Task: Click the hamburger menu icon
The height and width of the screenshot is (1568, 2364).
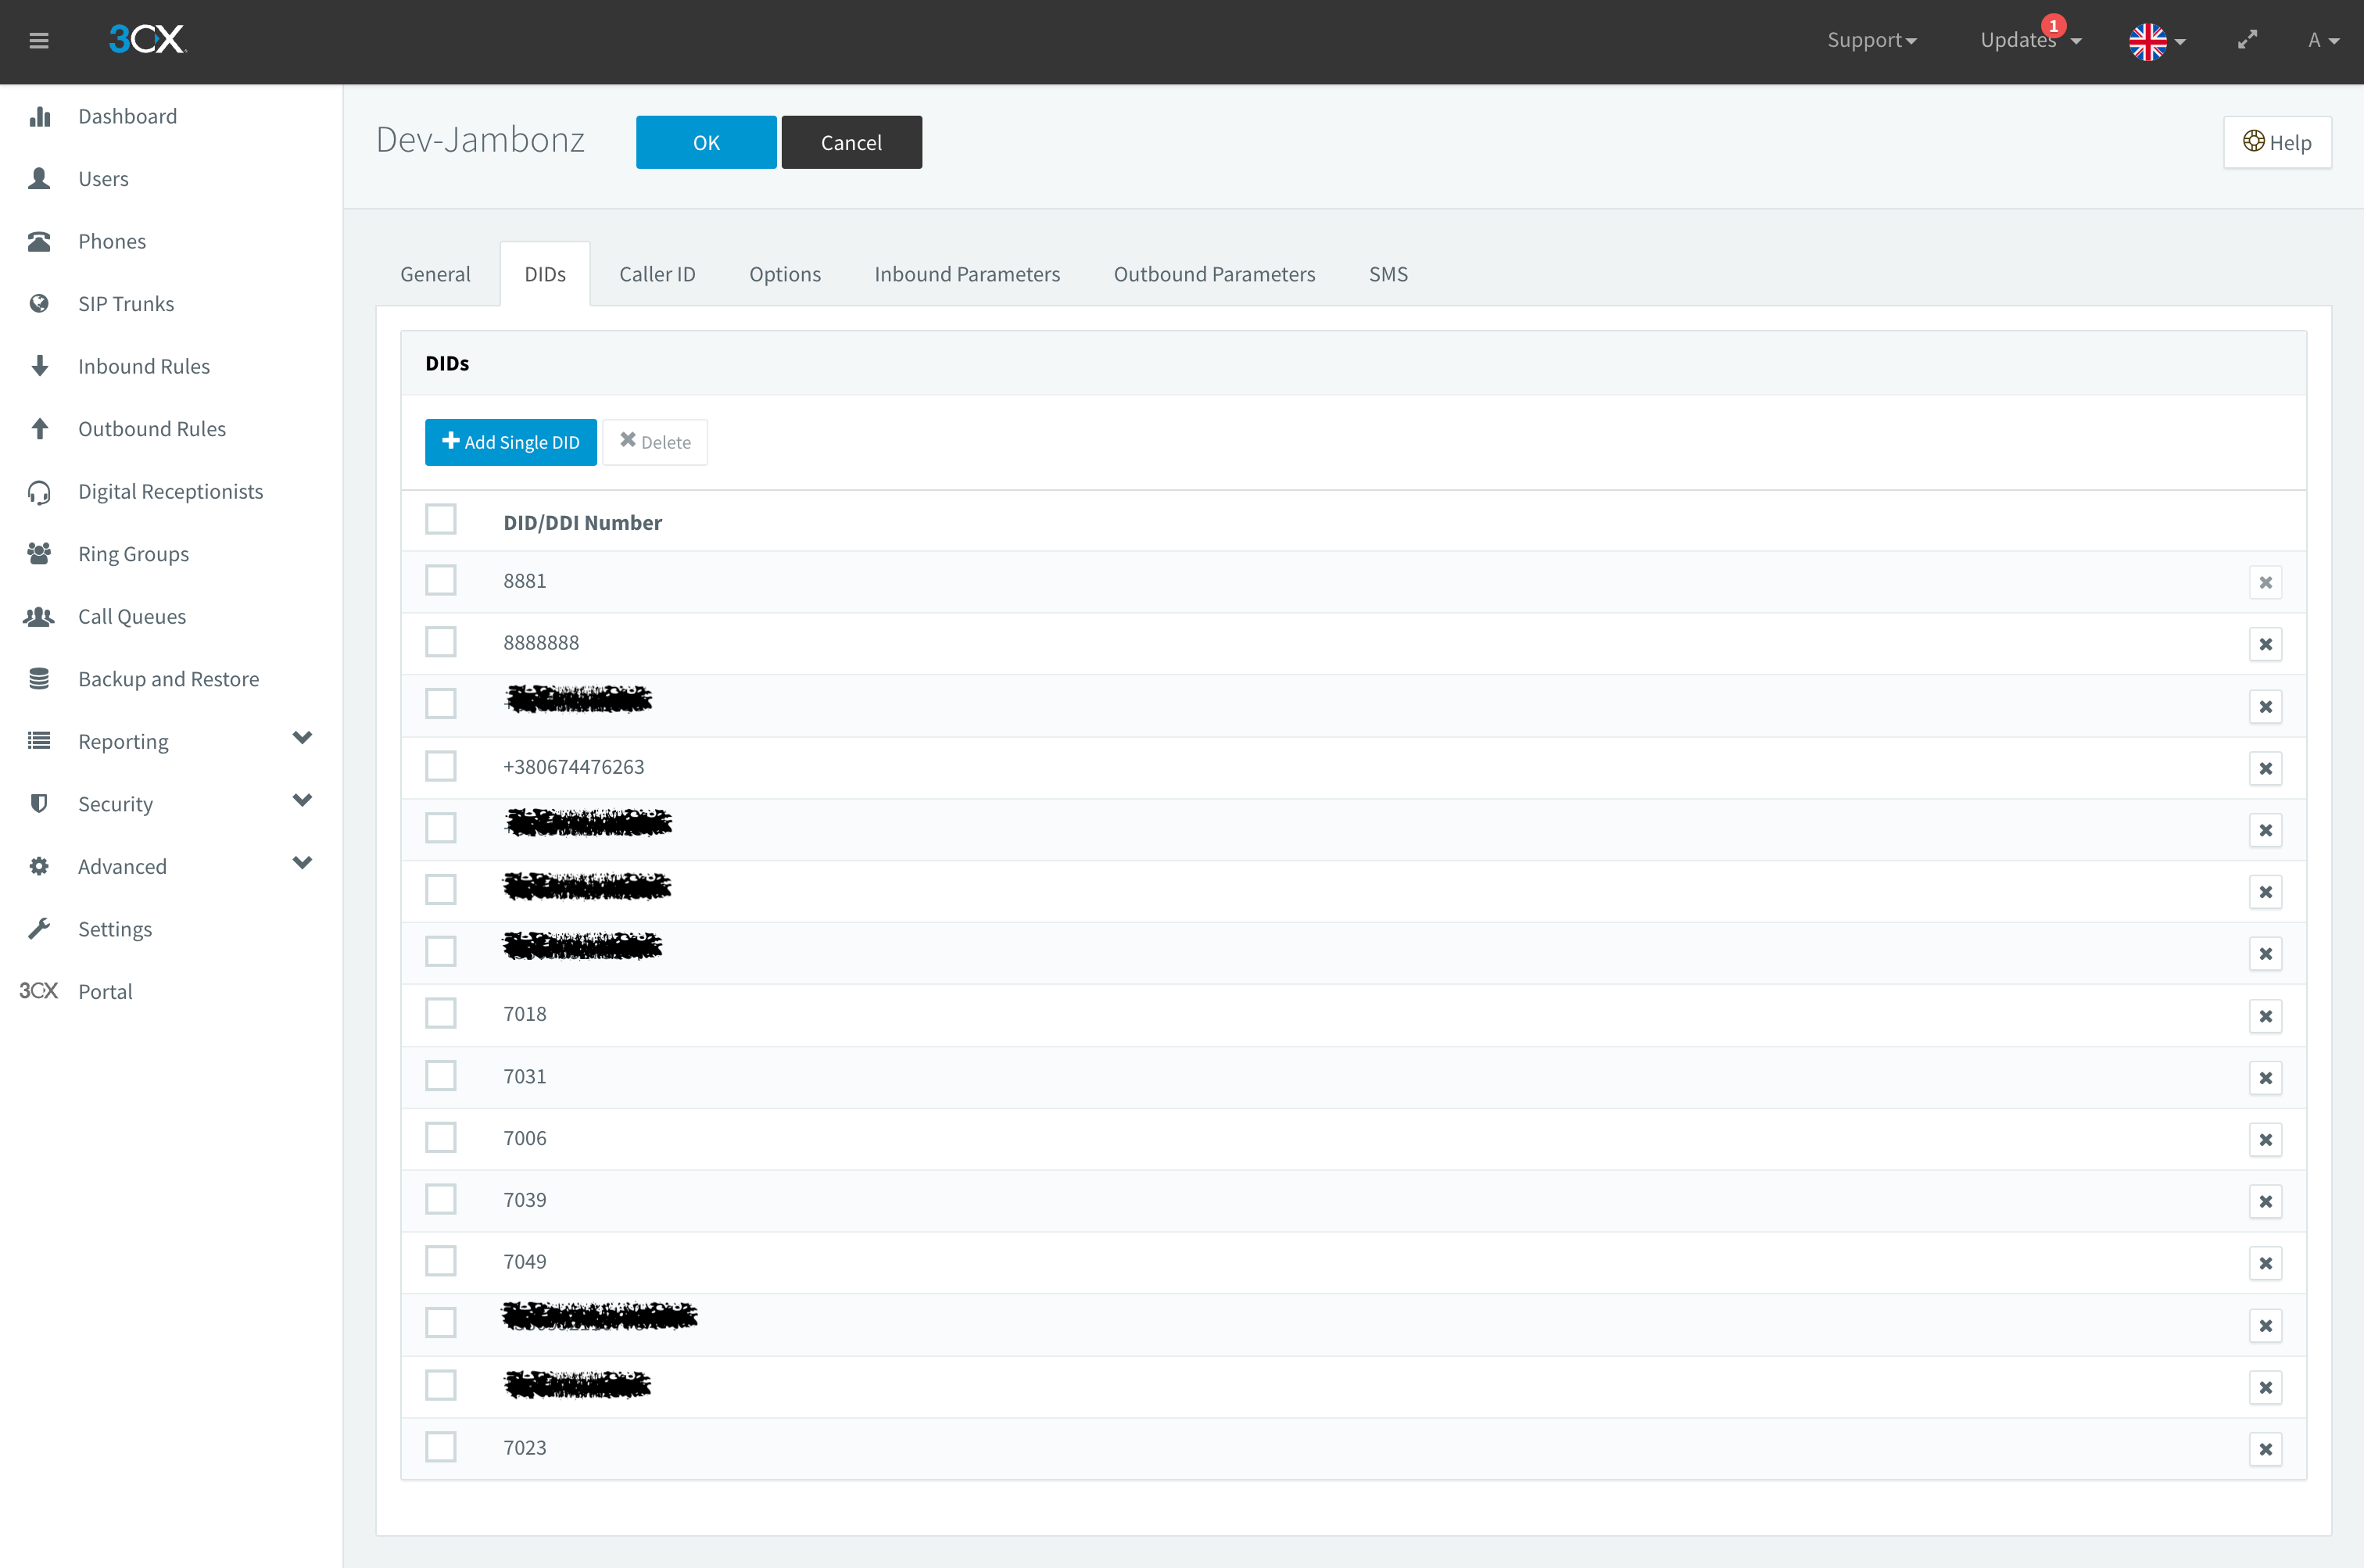Action: pyautogui.click(x=39, y=41)
